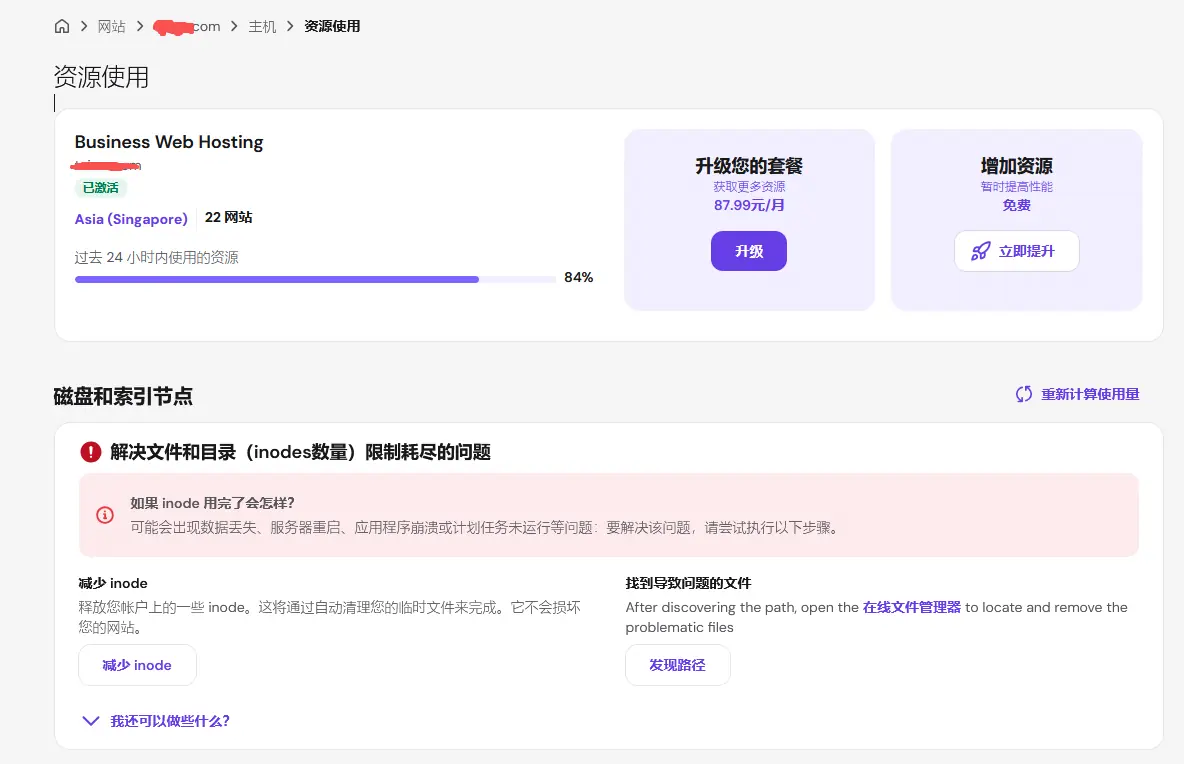Screen dimensions: 1184x764
Task: Click the info circle icon in pink alert
Action: click(105, 515)
